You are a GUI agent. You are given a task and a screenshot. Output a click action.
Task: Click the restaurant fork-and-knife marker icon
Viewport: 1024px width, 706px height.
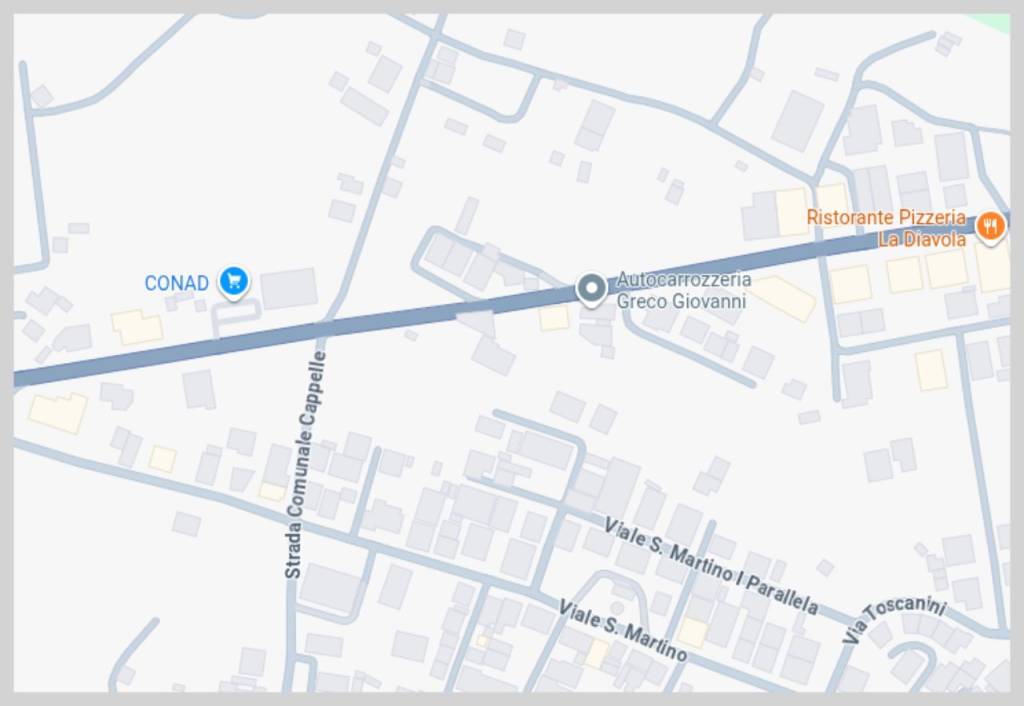pyautogui.click(x=991, y=228)
